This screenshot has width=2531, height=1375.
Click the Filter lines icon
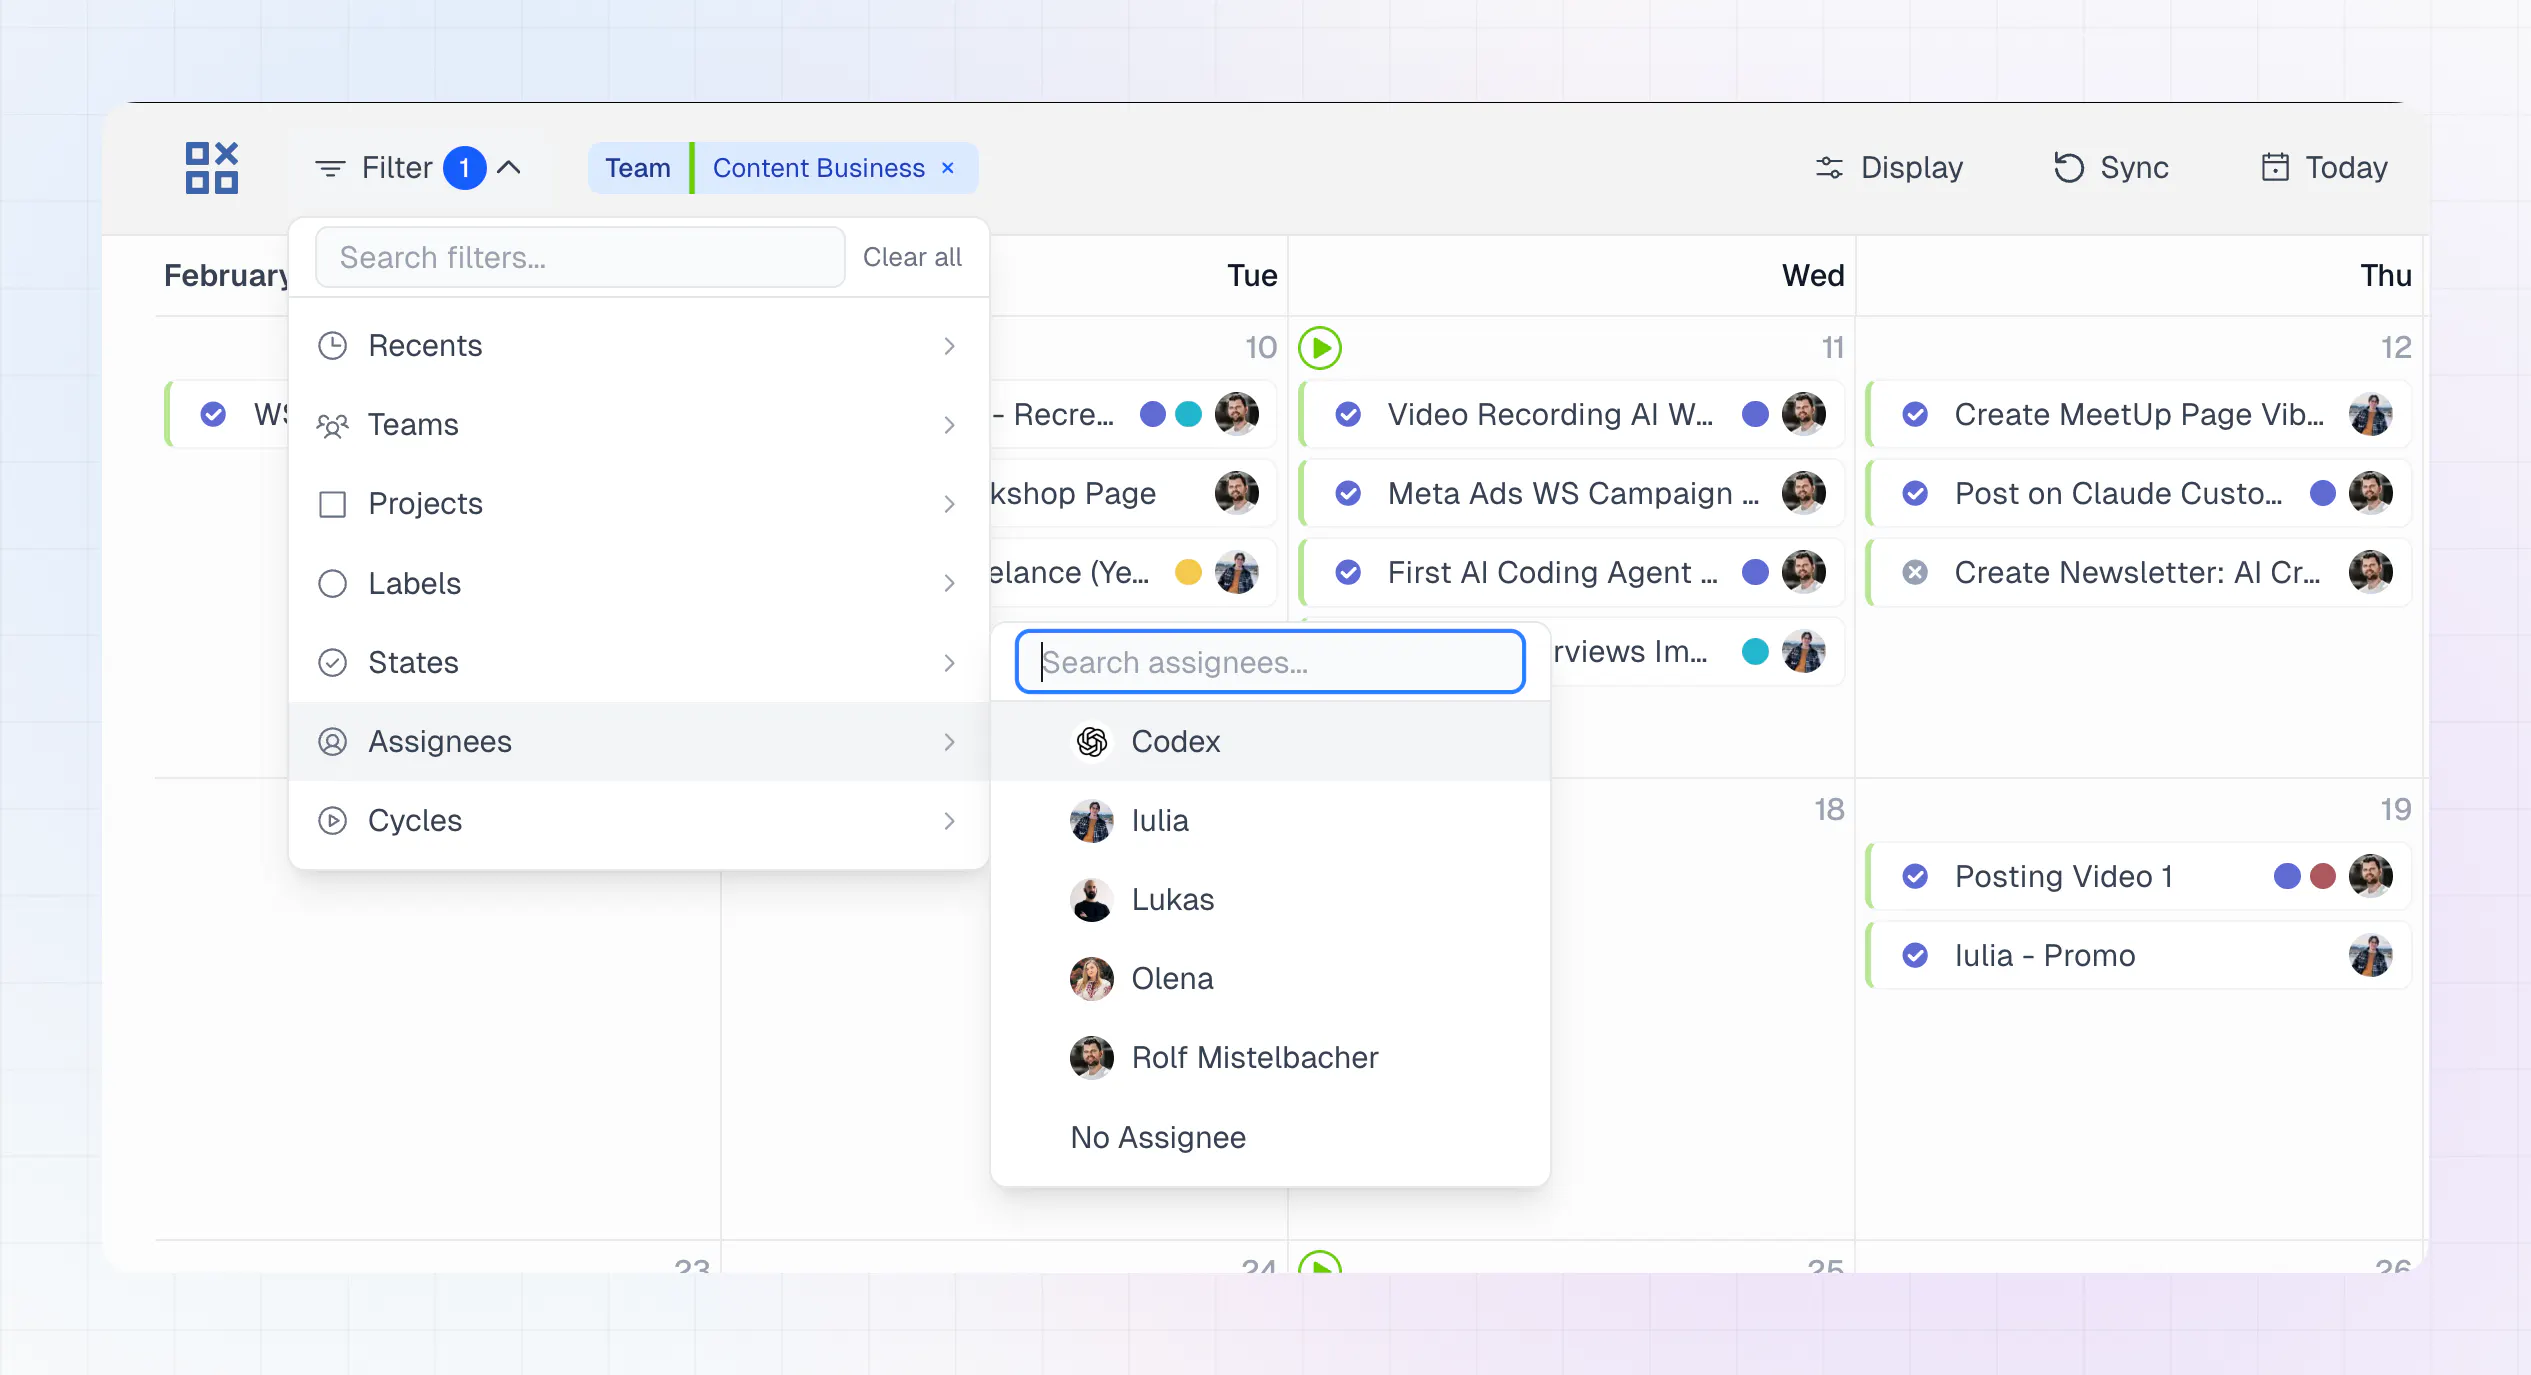pos(330,168)
